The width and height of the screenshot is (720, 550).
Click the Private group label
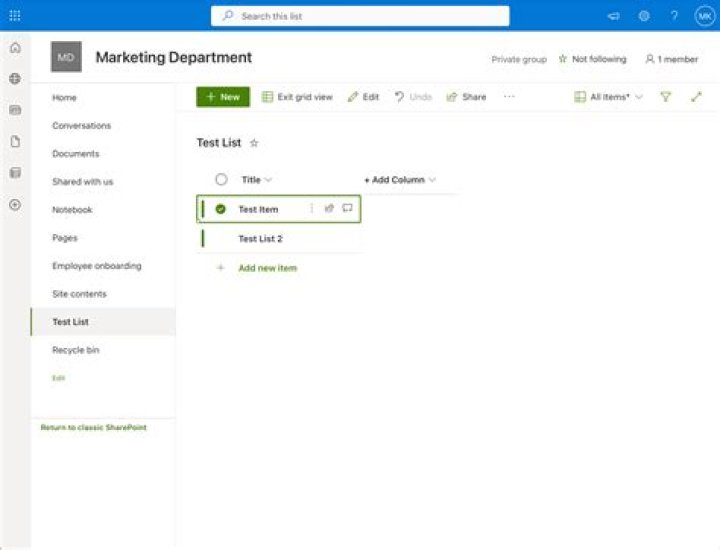pyautogui.click(x=519, y=59)
